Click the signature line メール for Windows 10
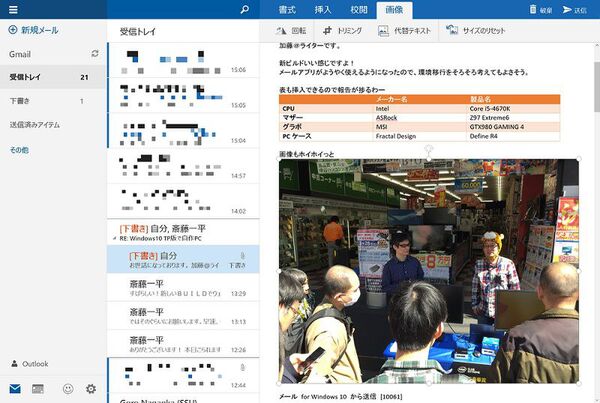 [x=341, y=396]
